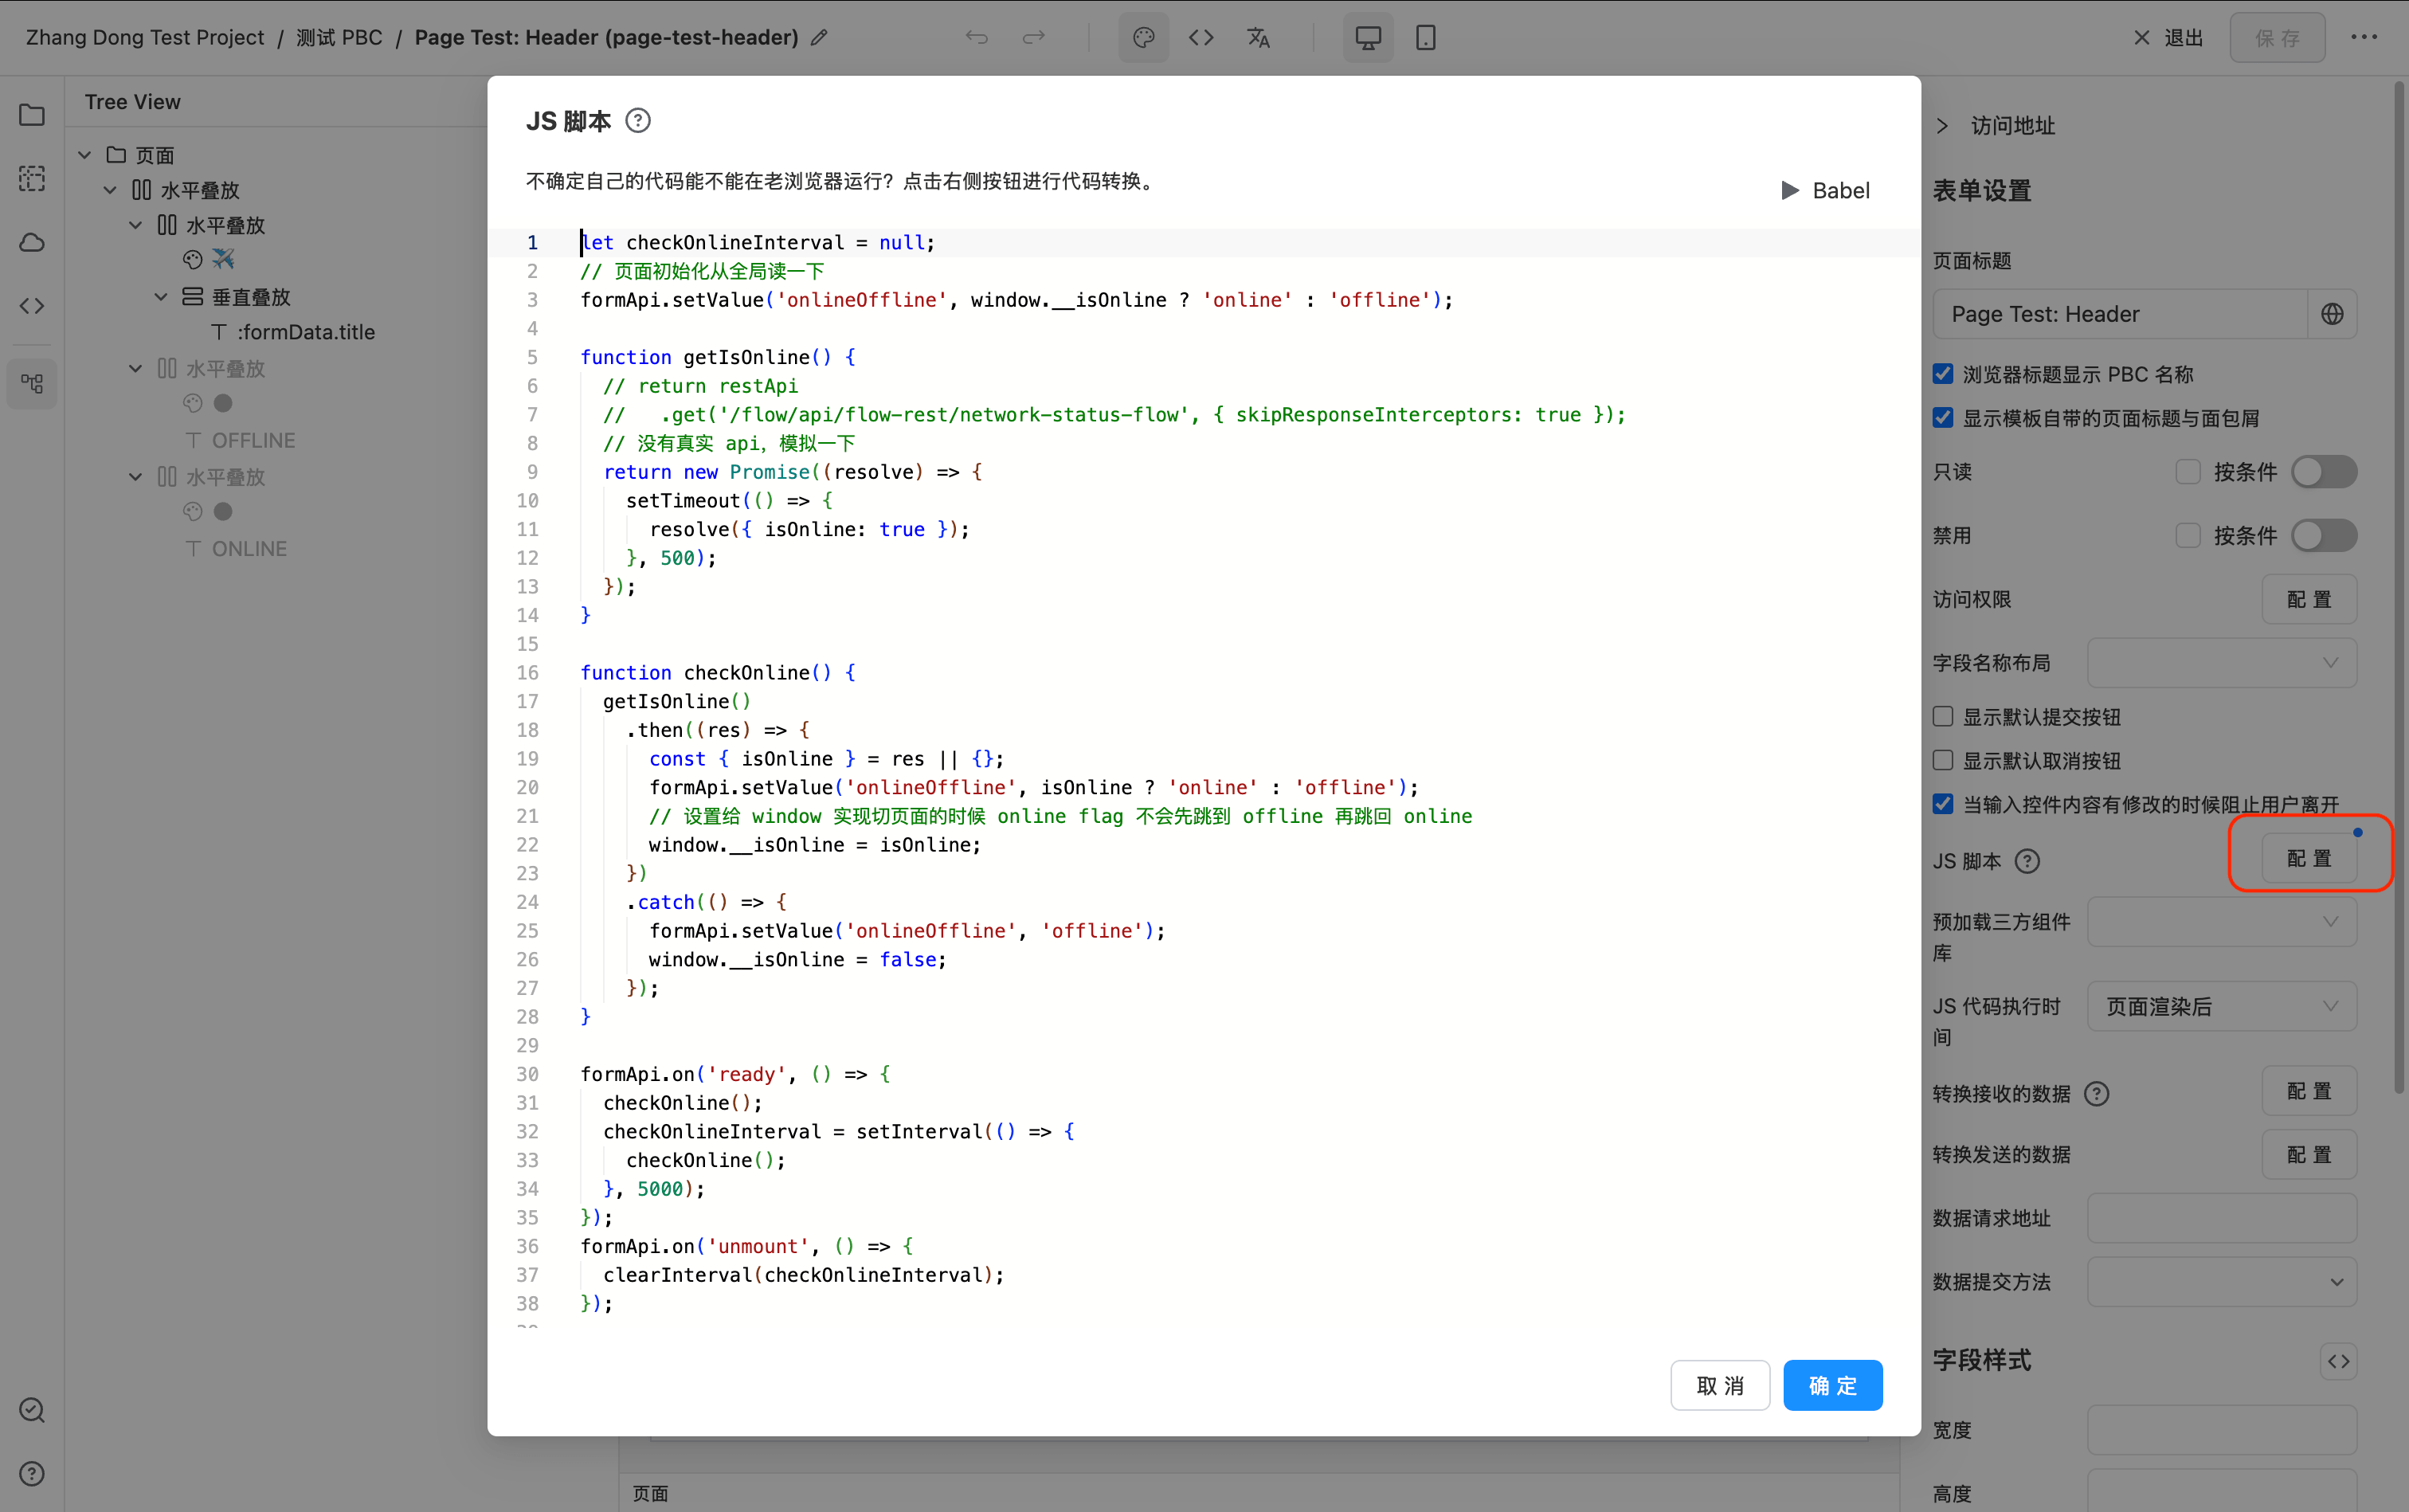Collapse the 垂直叠放 tree node
The width and height of the screenshot is (2409, 1512).
(x=161, y=297)
